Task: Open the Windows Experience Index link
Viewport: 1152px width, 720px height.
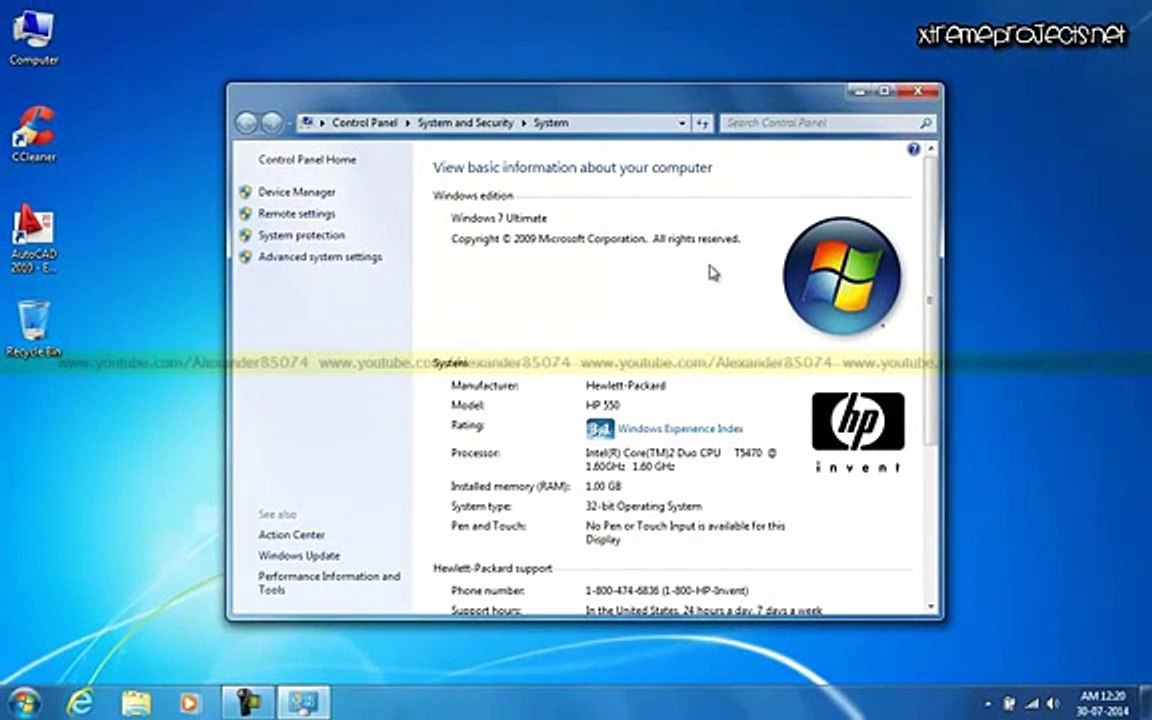Action: (x=680, y=428)
